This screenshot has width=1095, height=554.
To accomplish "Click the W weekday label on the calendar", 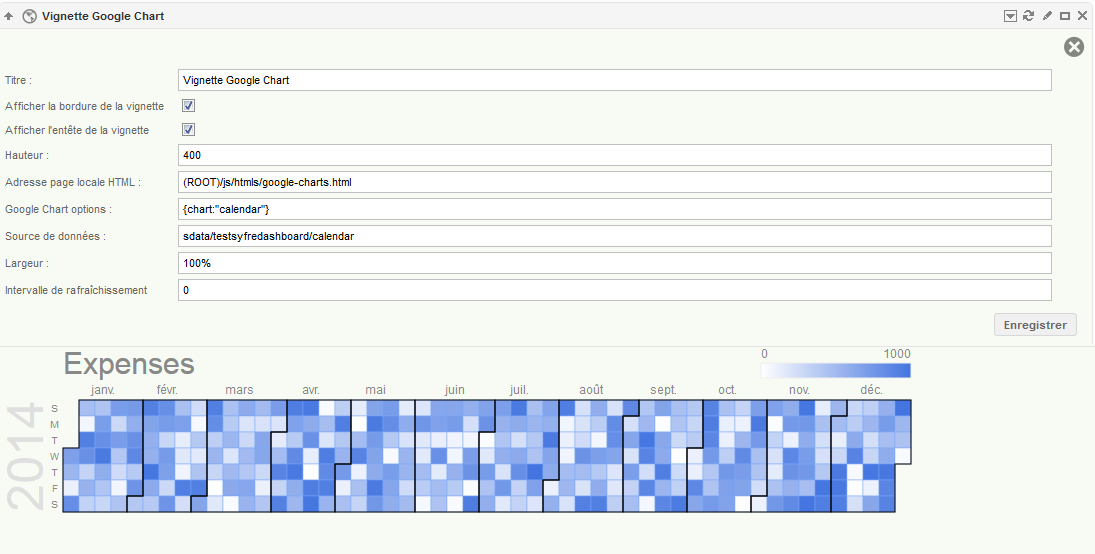I will coord(54,456).
